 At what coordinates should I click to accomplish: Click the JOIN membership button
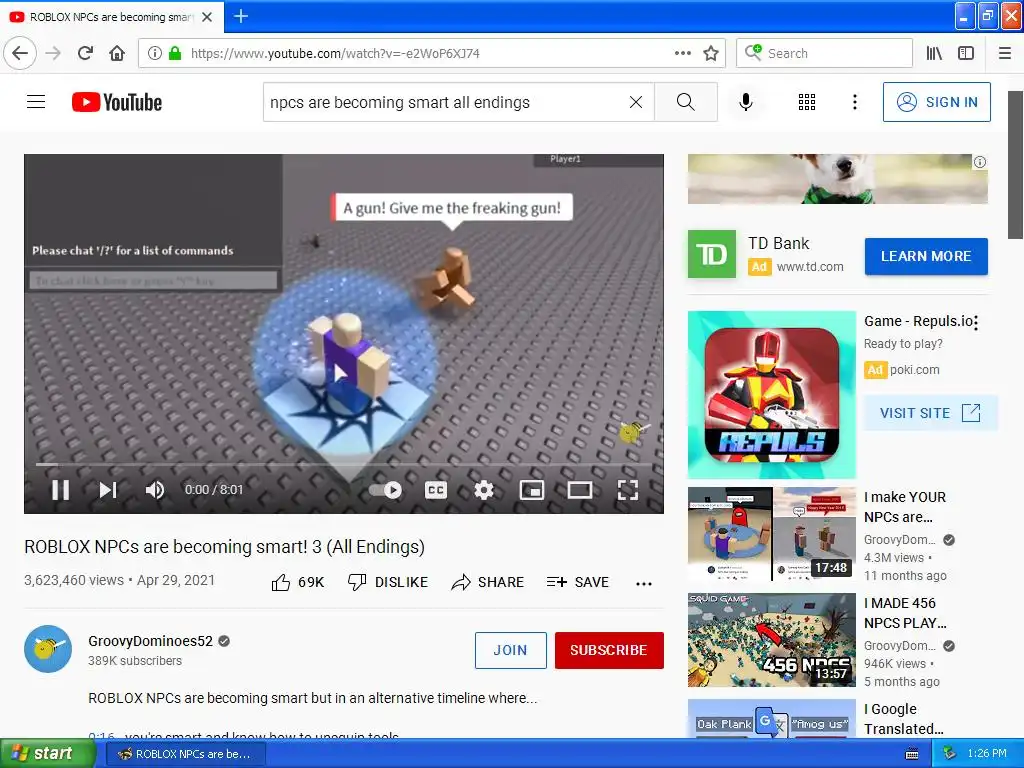pyautogui.click(x=511, y=650)
